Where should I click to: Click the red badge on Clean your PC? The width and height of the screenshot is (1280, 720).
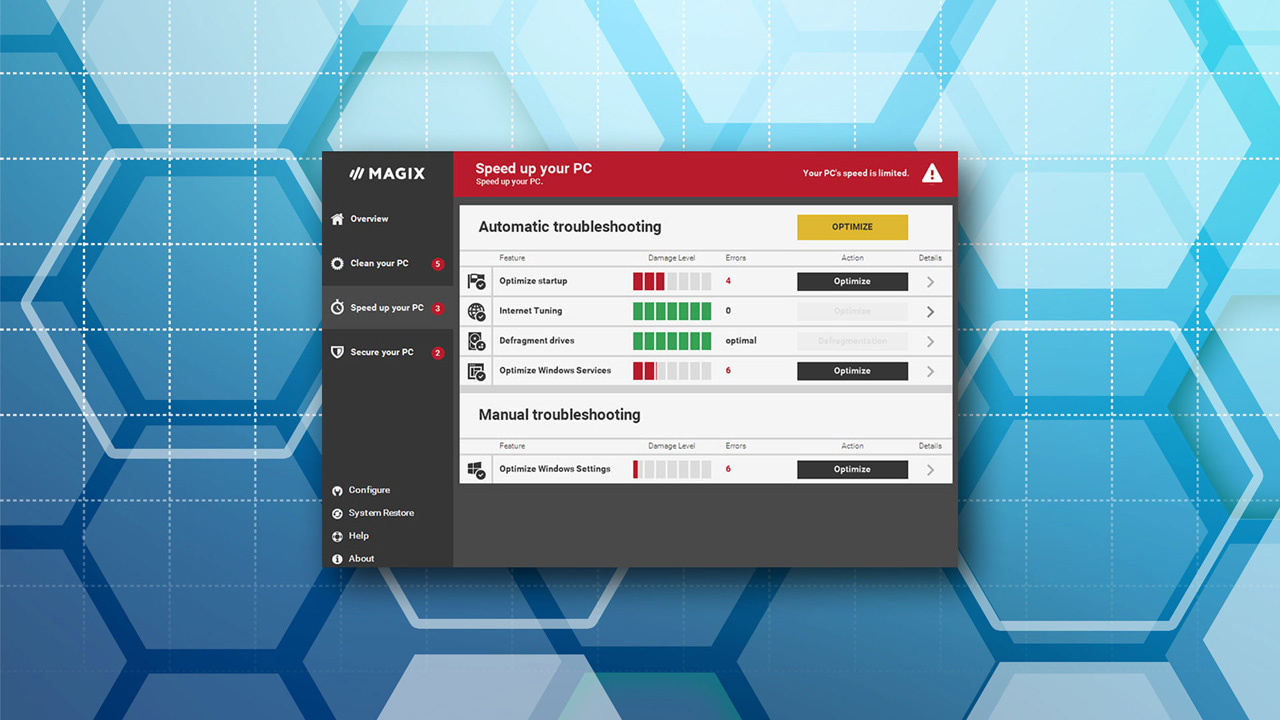click(x=438, y=264)
